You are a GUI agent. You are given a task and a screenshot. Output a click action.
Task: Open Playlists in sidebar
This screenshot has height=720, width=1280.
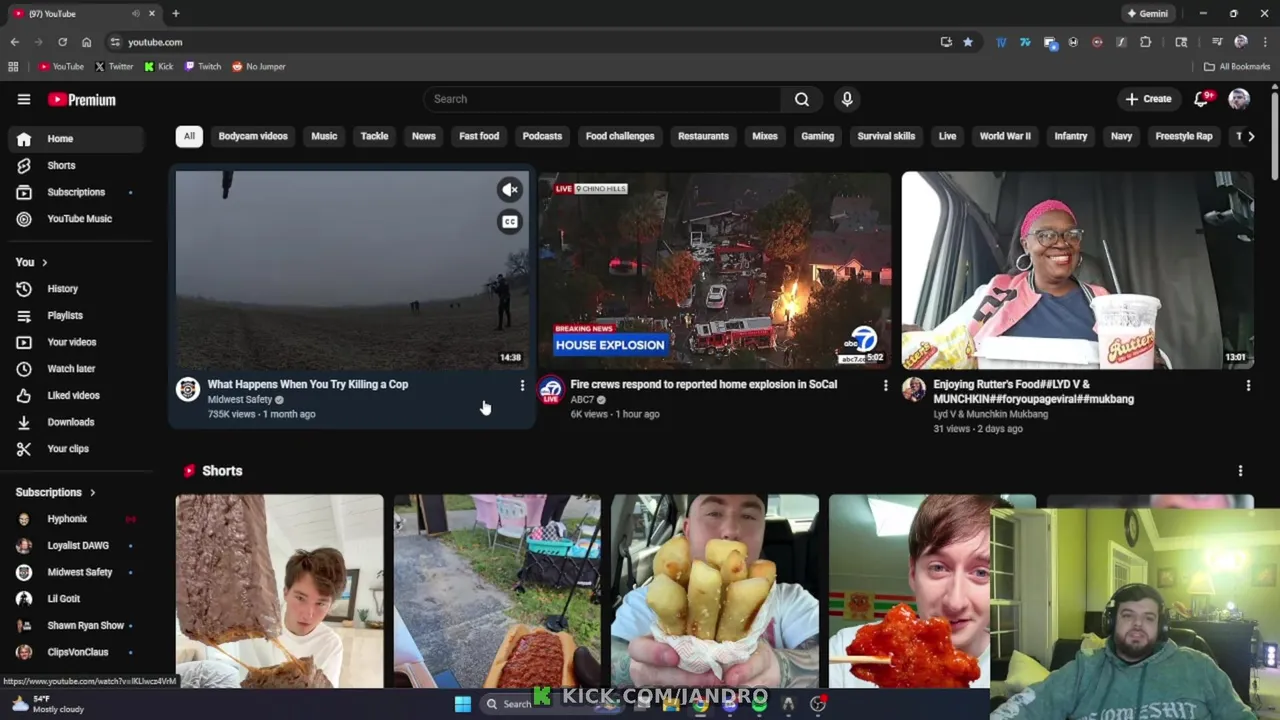(x=76, y=315)
